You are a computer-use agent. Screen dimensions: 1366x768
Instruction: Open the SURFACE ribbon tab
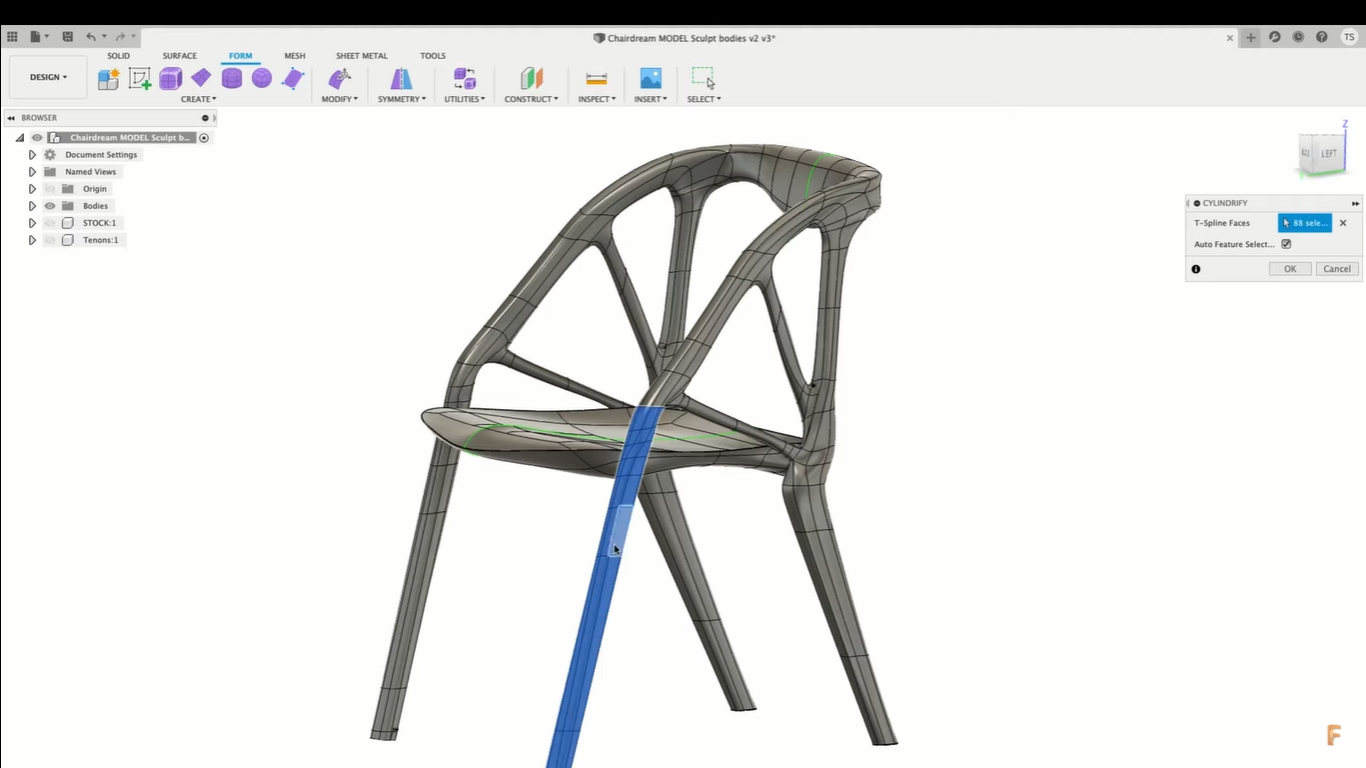point(179,55)
